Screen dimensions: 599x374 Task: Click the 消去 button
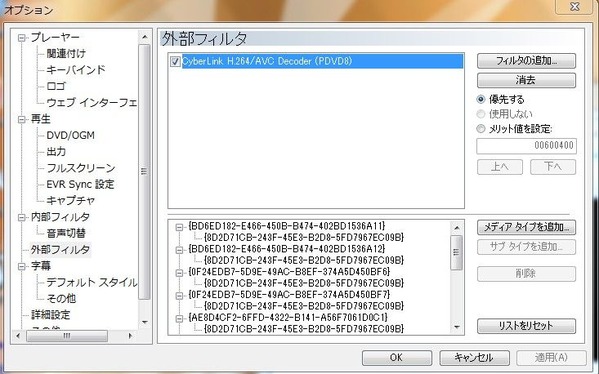[526, 80]
